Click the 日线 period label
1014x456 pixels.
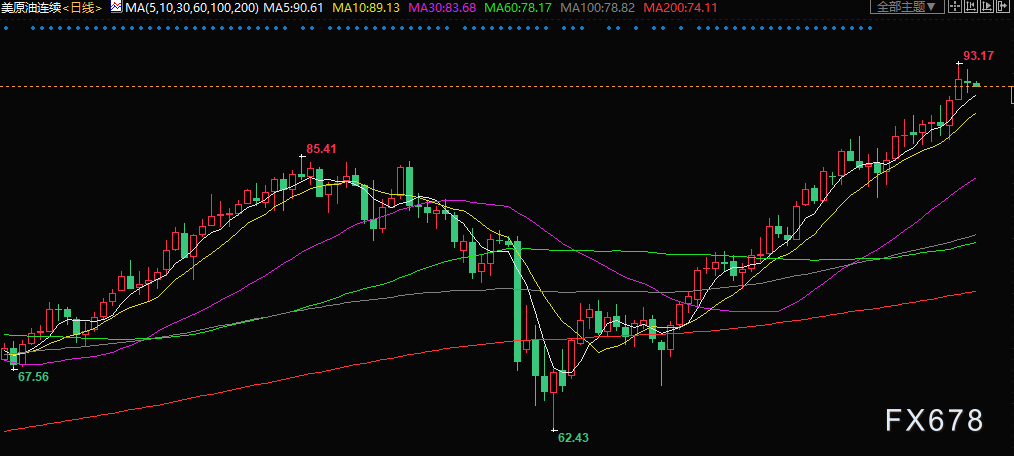[81, 8]
